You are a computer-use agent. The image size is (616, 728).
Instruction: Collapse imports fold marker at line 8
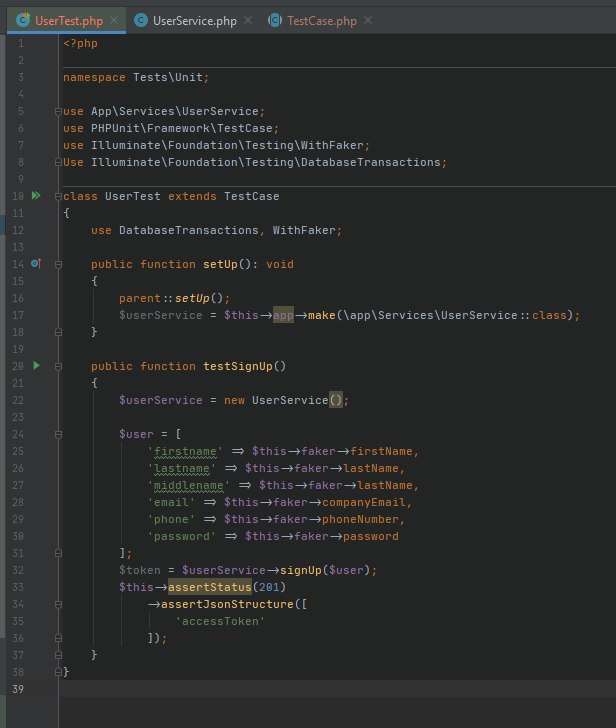(58, 162)
